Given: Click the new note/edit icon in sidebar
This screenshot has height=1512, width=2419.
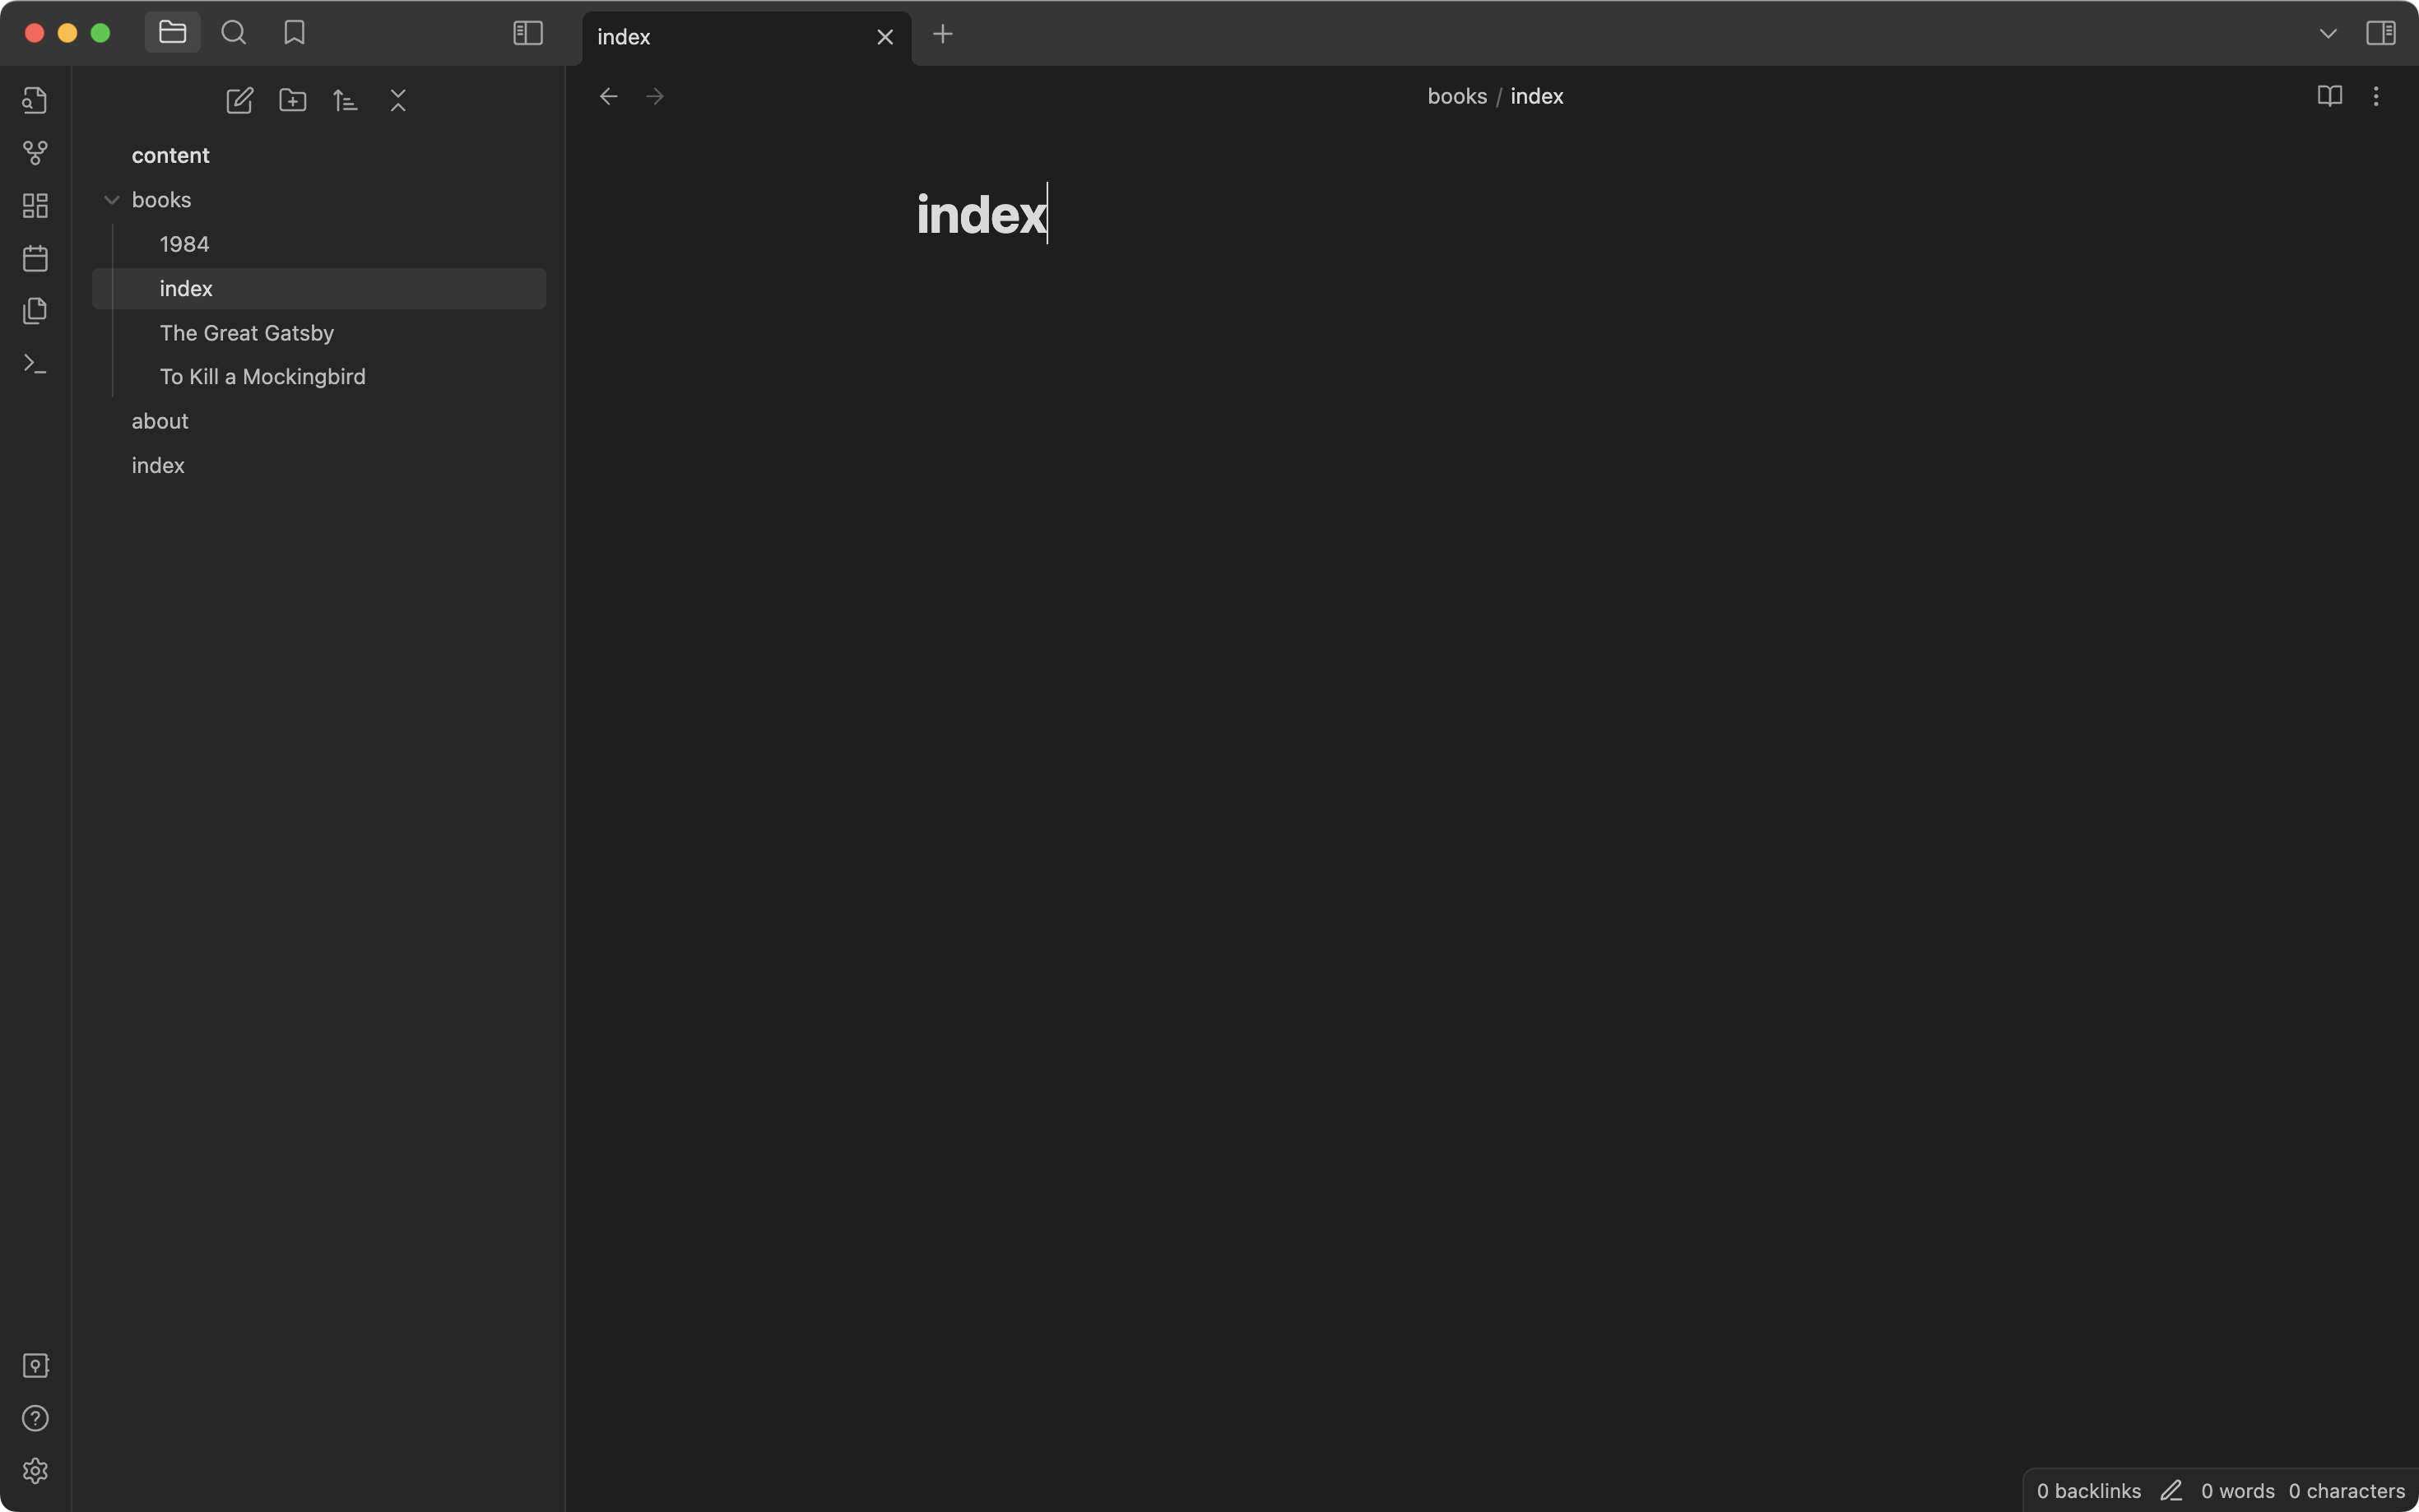Looking at the screenshot, I should (x=237, y=100).
